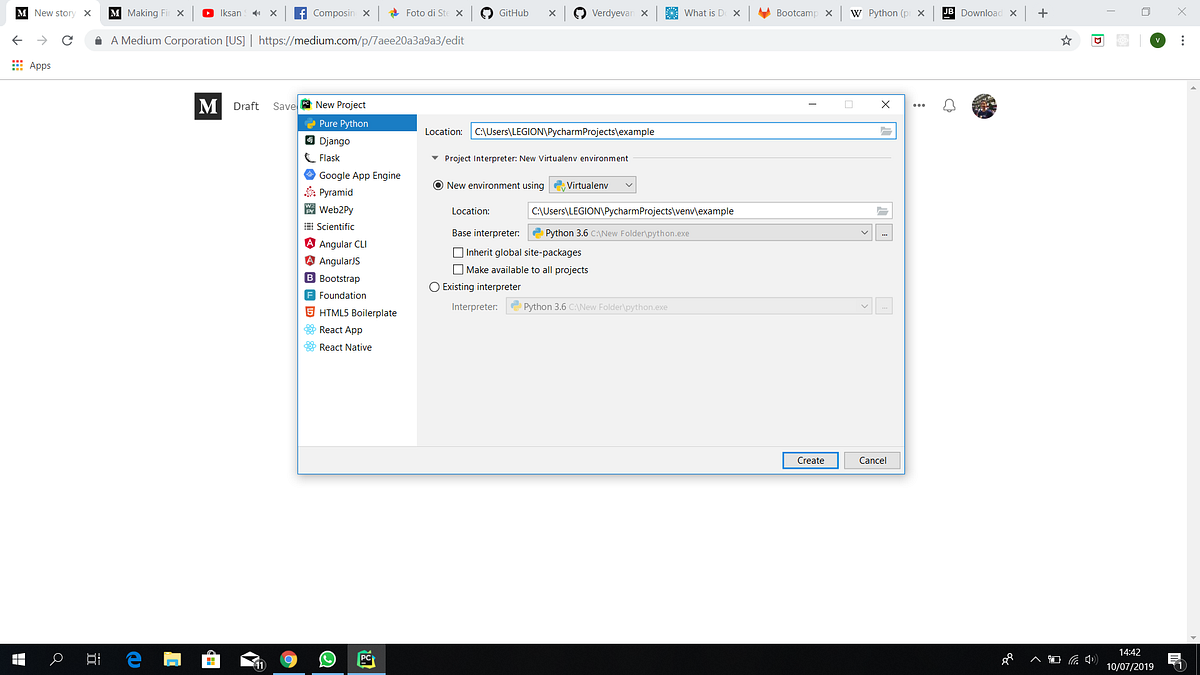Cancel the New Project dialog
Viewport: 1200px width, 675px height.
(x=871, y=460)
